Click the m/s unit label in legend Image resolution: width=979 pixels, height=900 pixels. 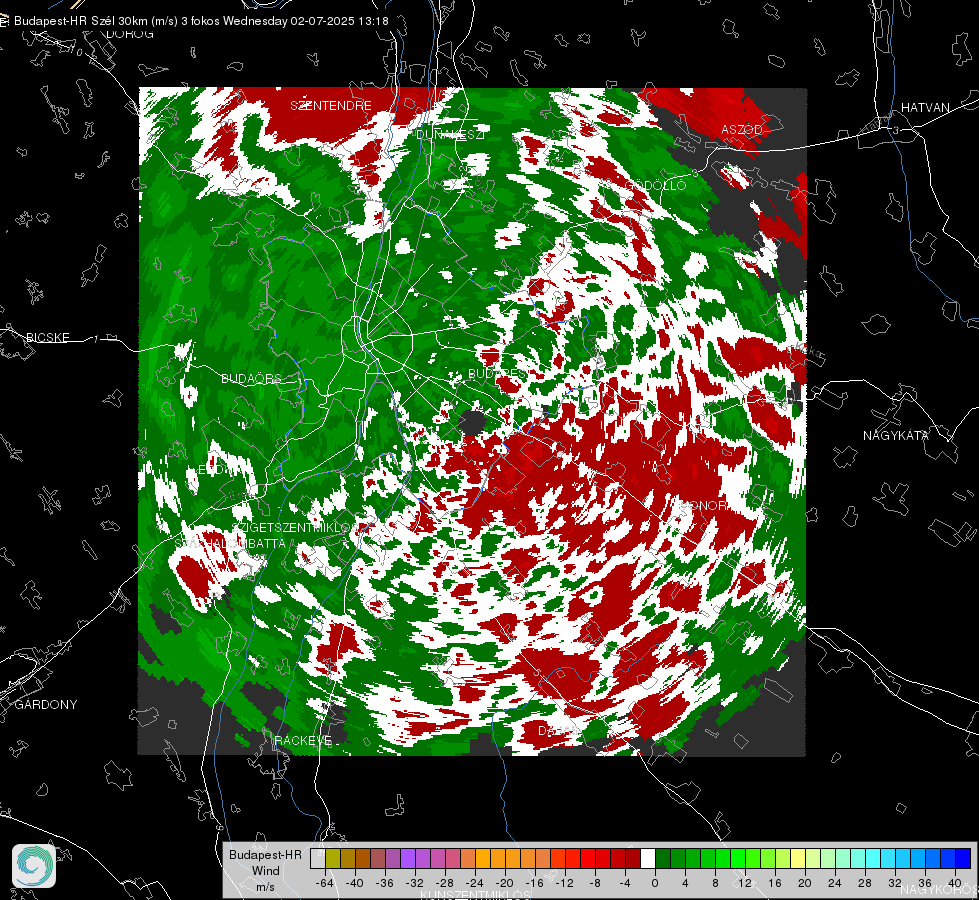point(265,887)
